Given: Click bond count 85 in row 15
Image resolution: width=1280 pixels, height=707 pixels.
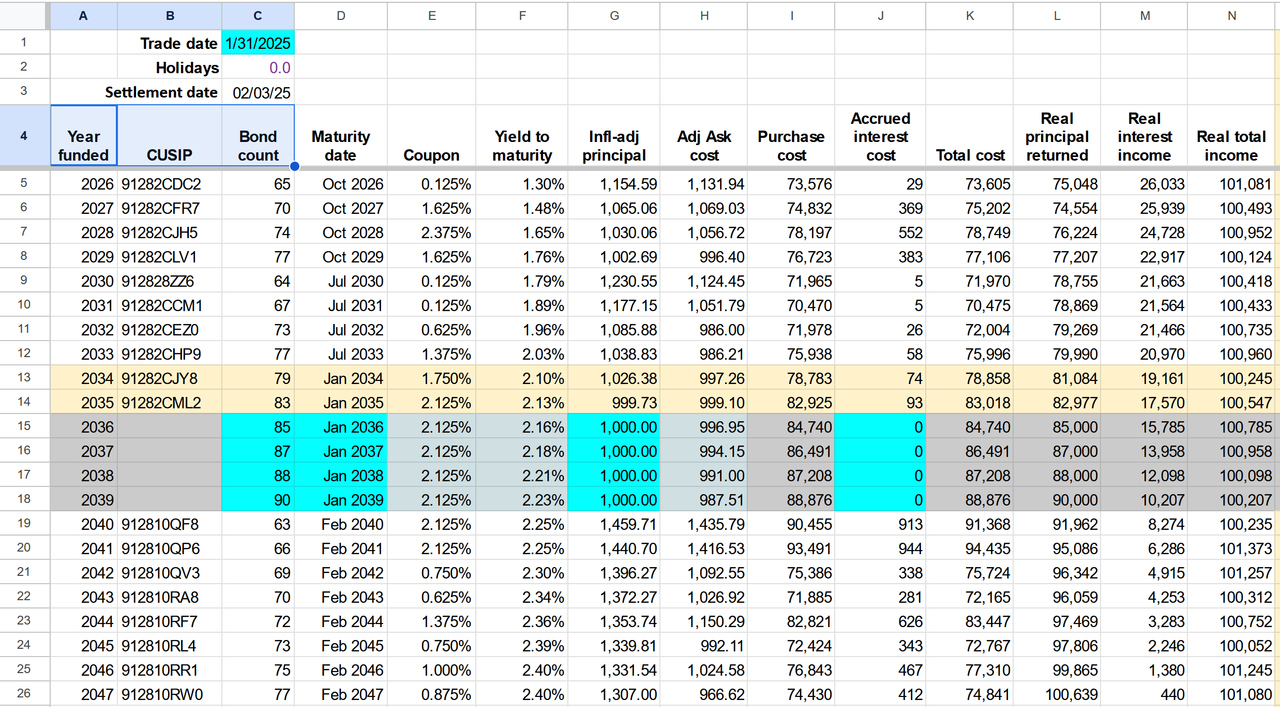Looking at the screenshot, I should (258, 427).
